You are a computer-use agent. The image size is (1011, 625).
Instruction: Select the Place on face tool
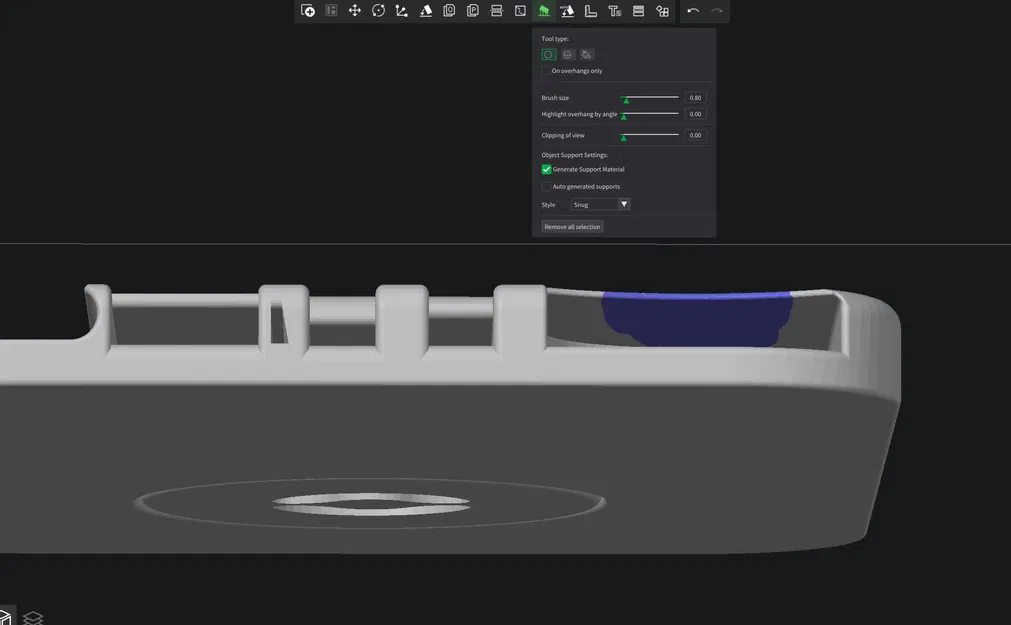pos(425,10)
